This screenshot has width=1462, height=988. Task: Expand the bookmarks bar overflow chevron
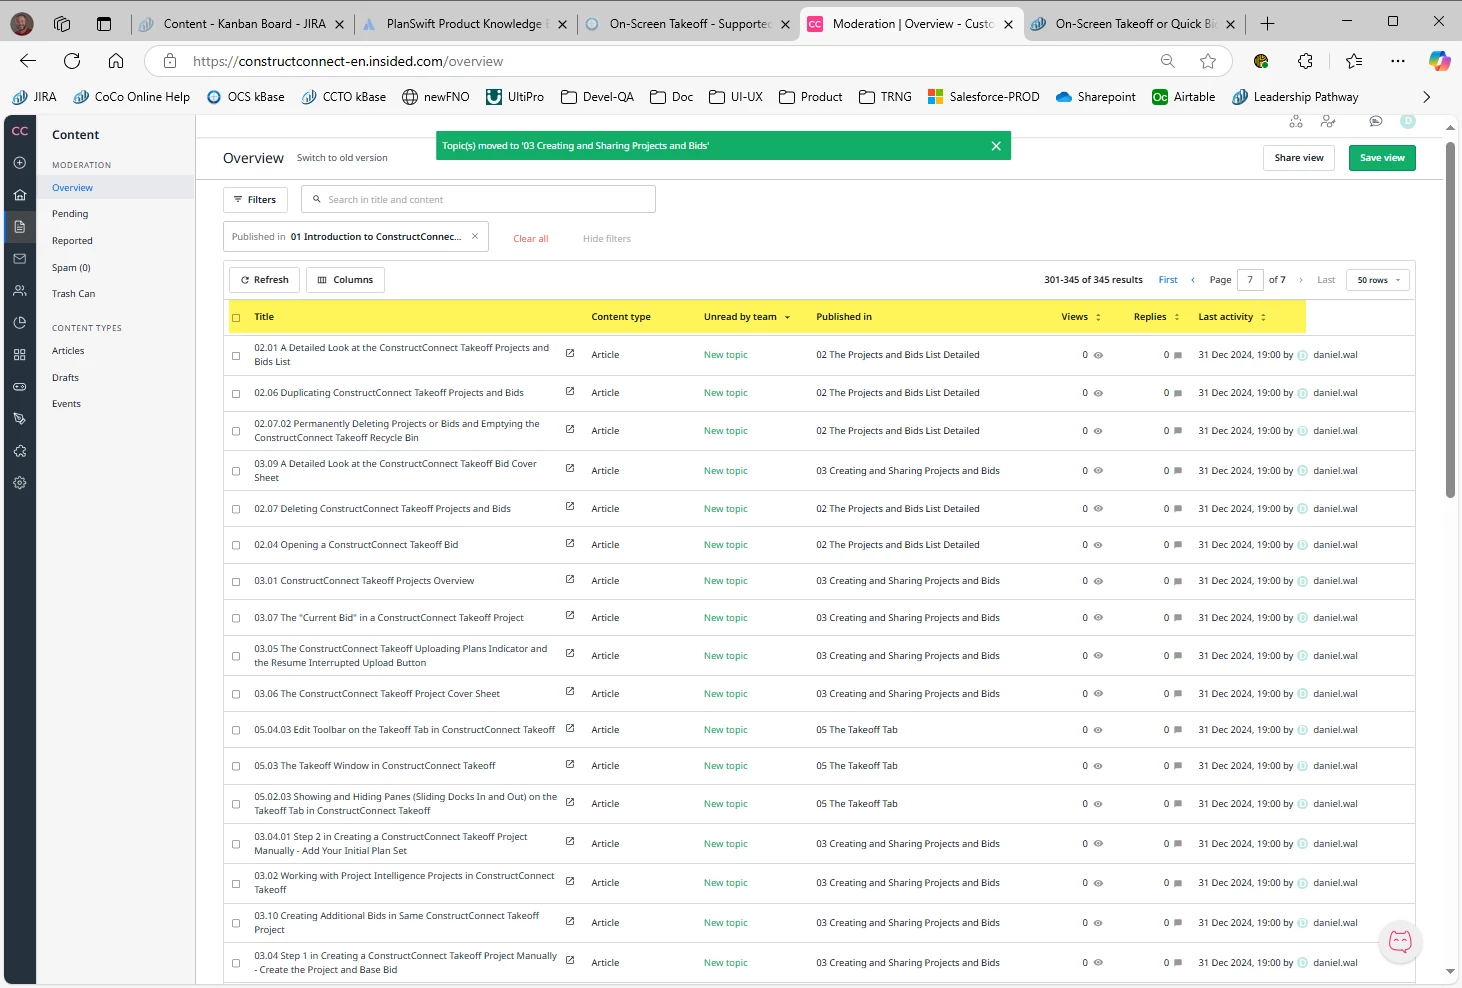click(x=1426, y=97)
